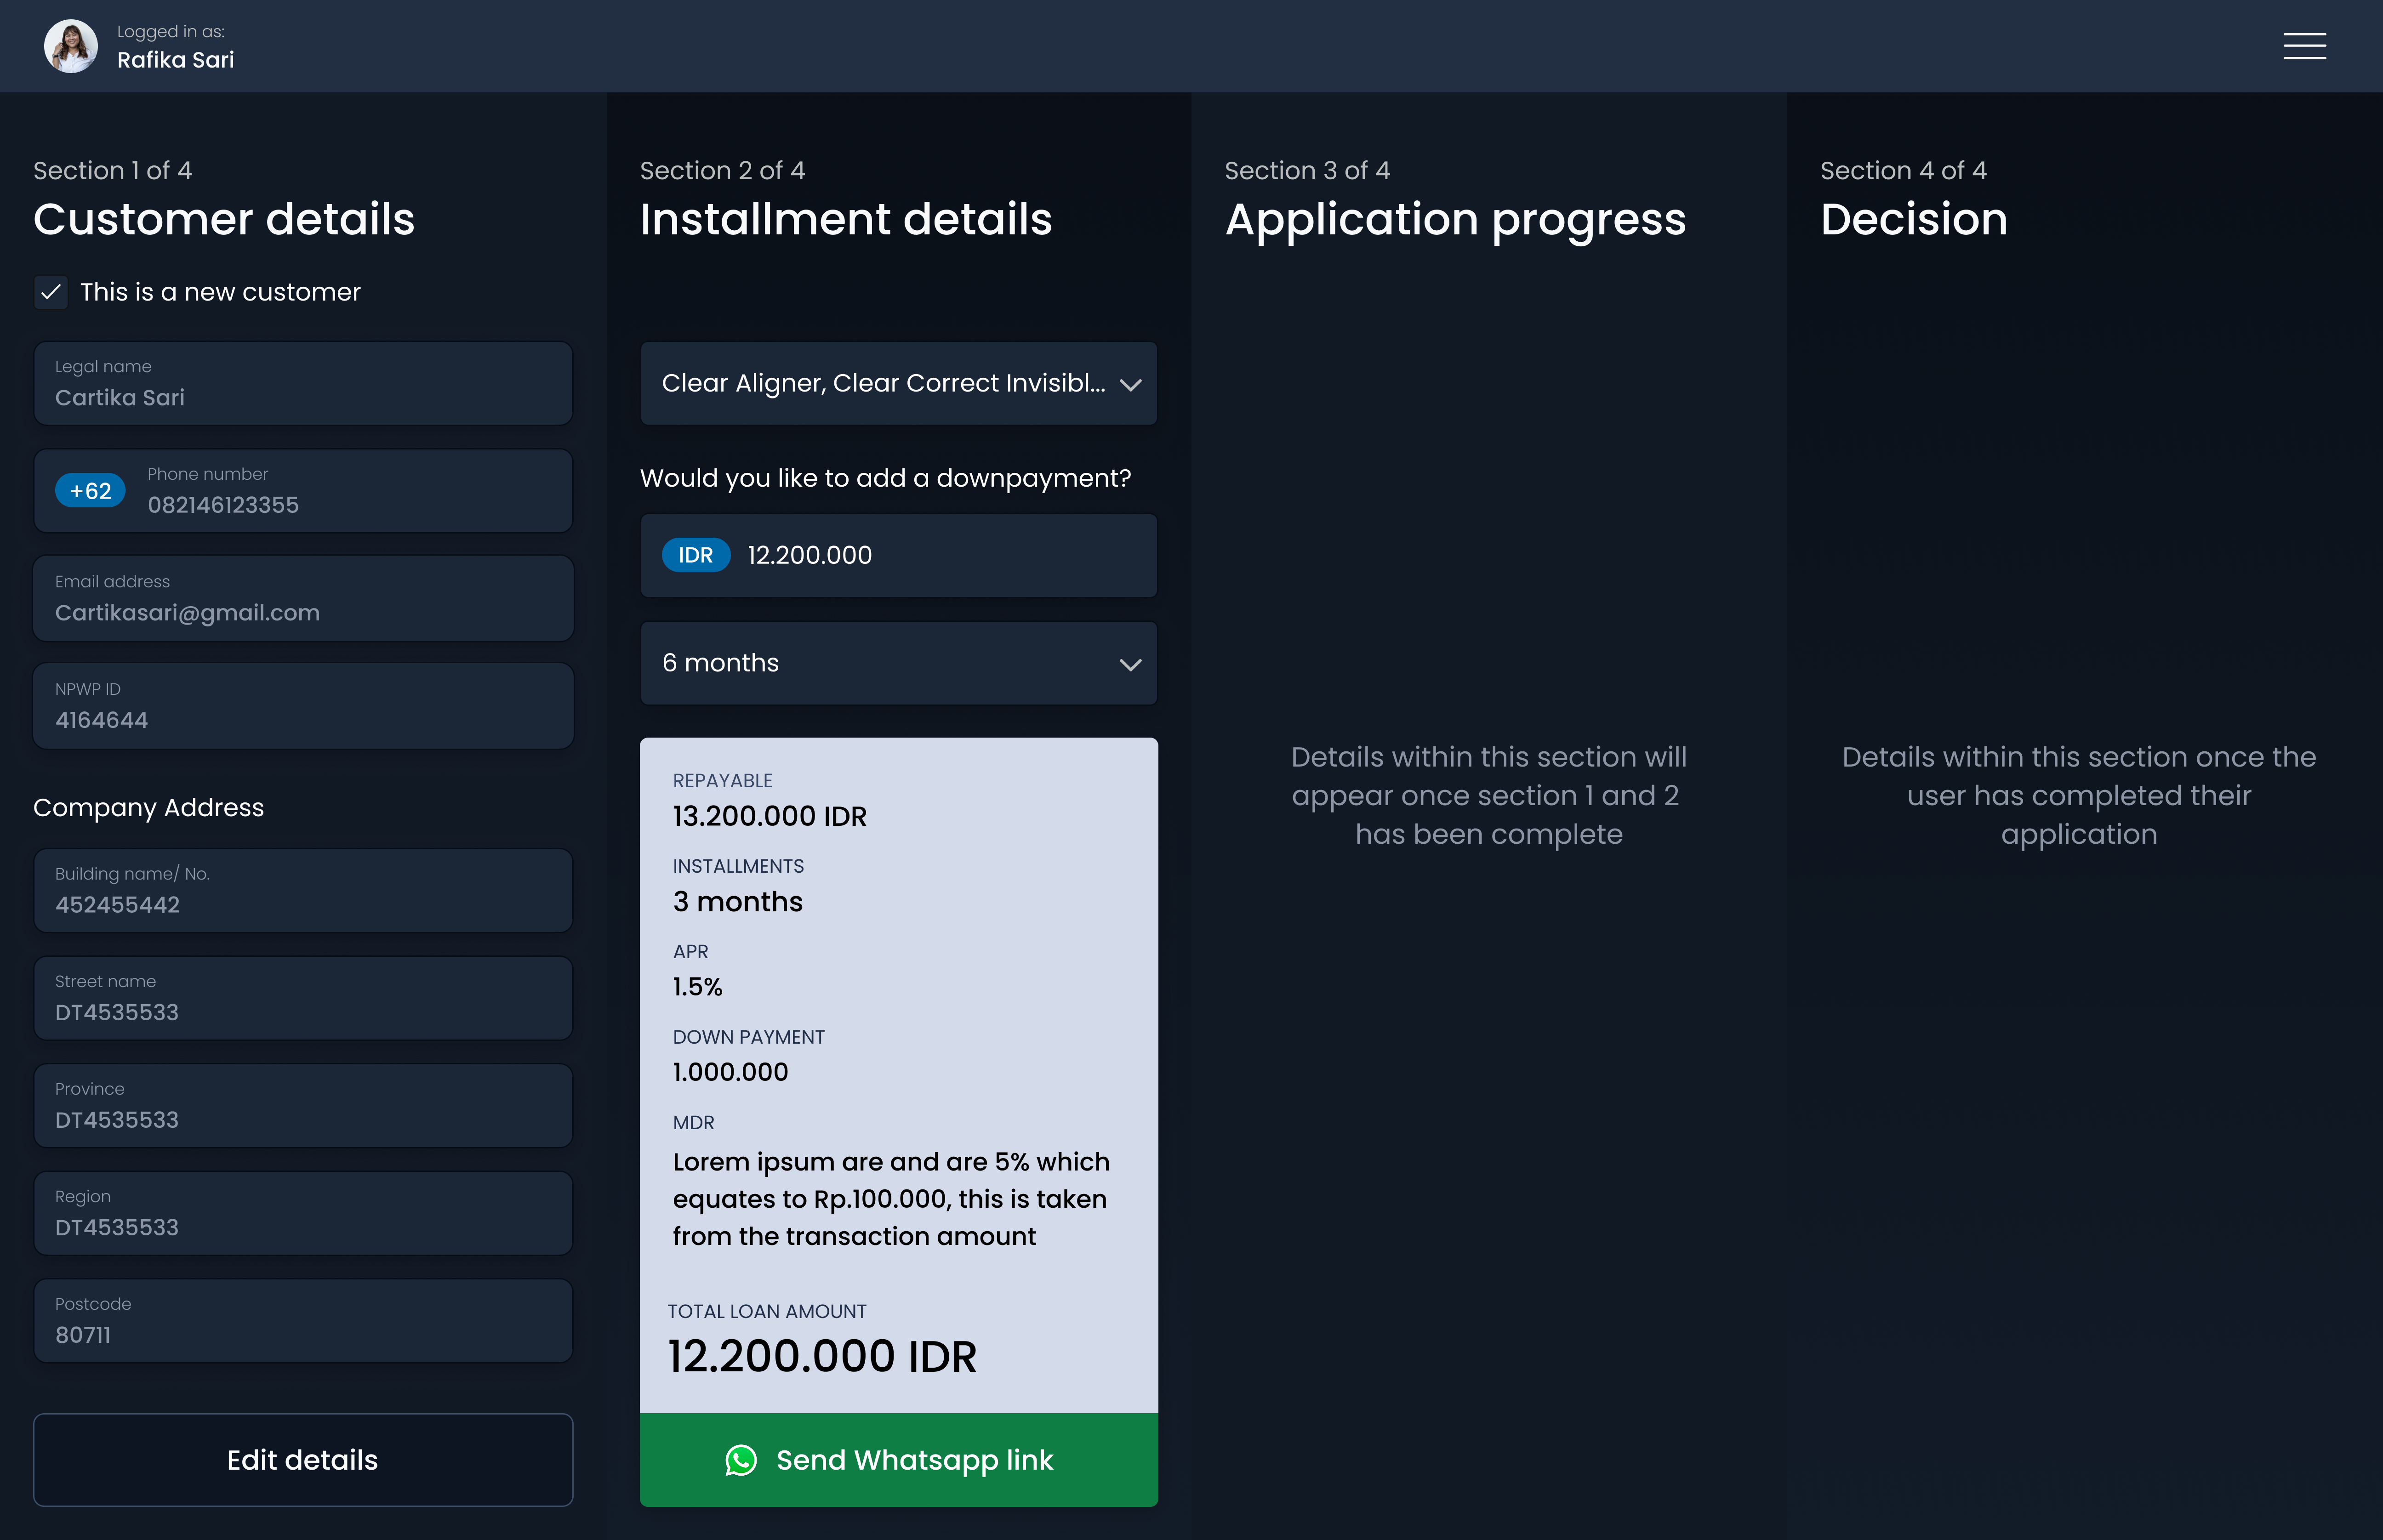Click the chevron on the months selector
The width and height of the screenshot is (2383, 1540).
tap(1130, 663)
